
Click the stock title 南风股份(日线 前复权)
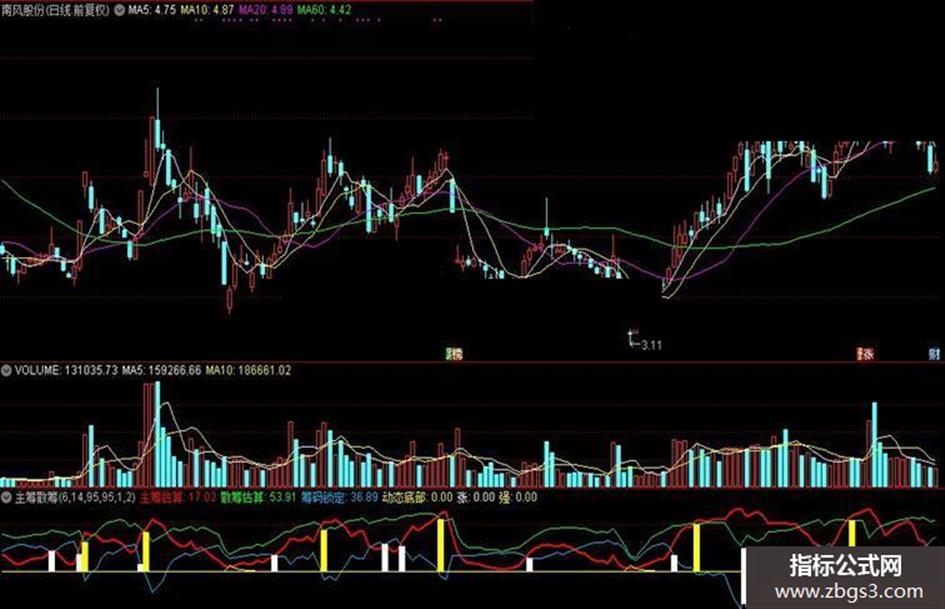tap(55, 10)
